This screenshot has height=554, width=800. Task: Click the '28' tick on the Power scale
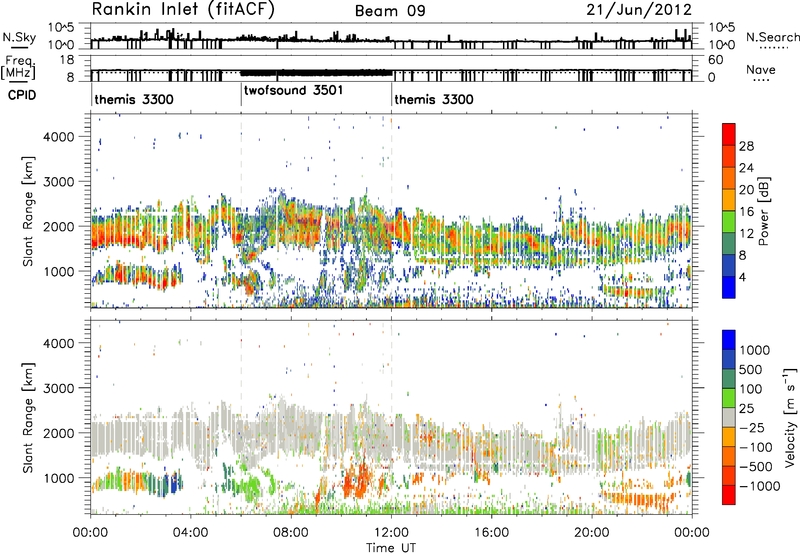point(746,146)
